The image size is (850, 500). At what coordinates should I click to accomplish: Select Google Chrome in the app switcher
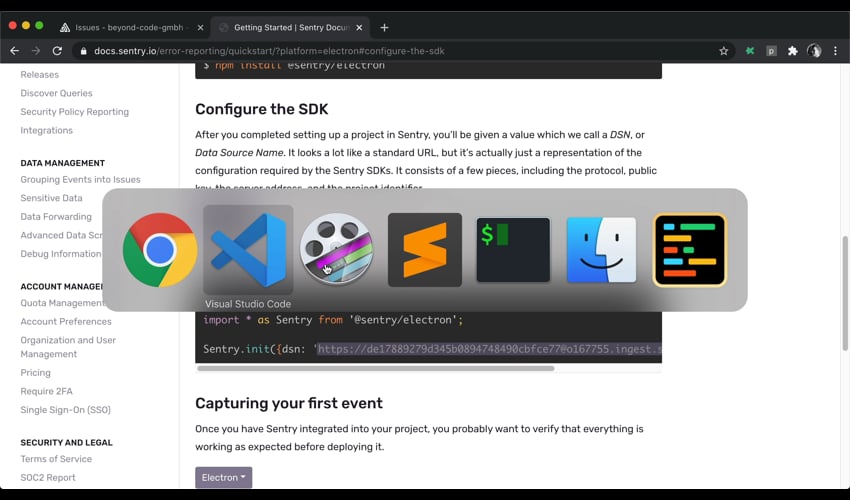tap(160, 250)
